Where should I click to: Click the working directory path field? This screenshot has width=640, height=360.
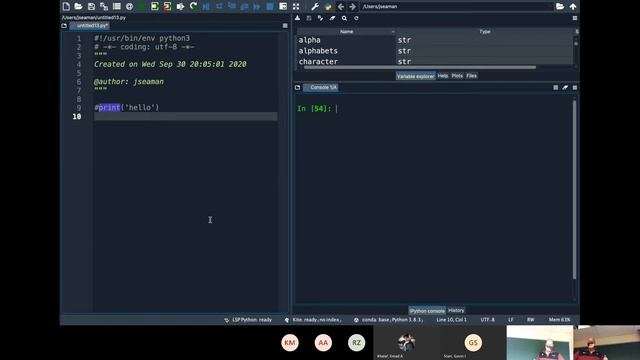[456, 7]
